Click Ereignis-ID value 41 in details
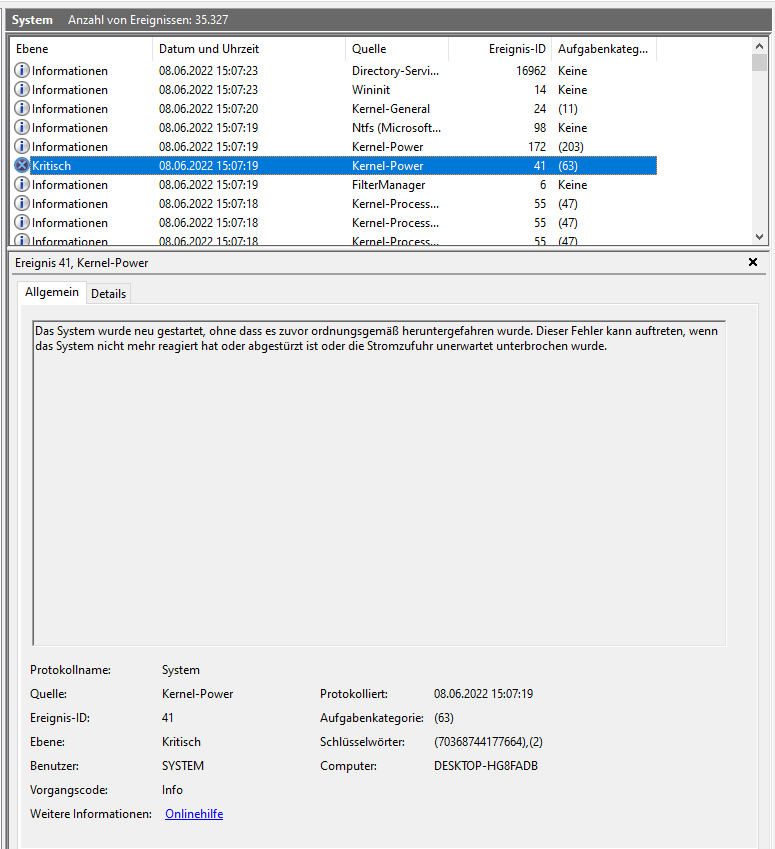 [x=167, y=718]
